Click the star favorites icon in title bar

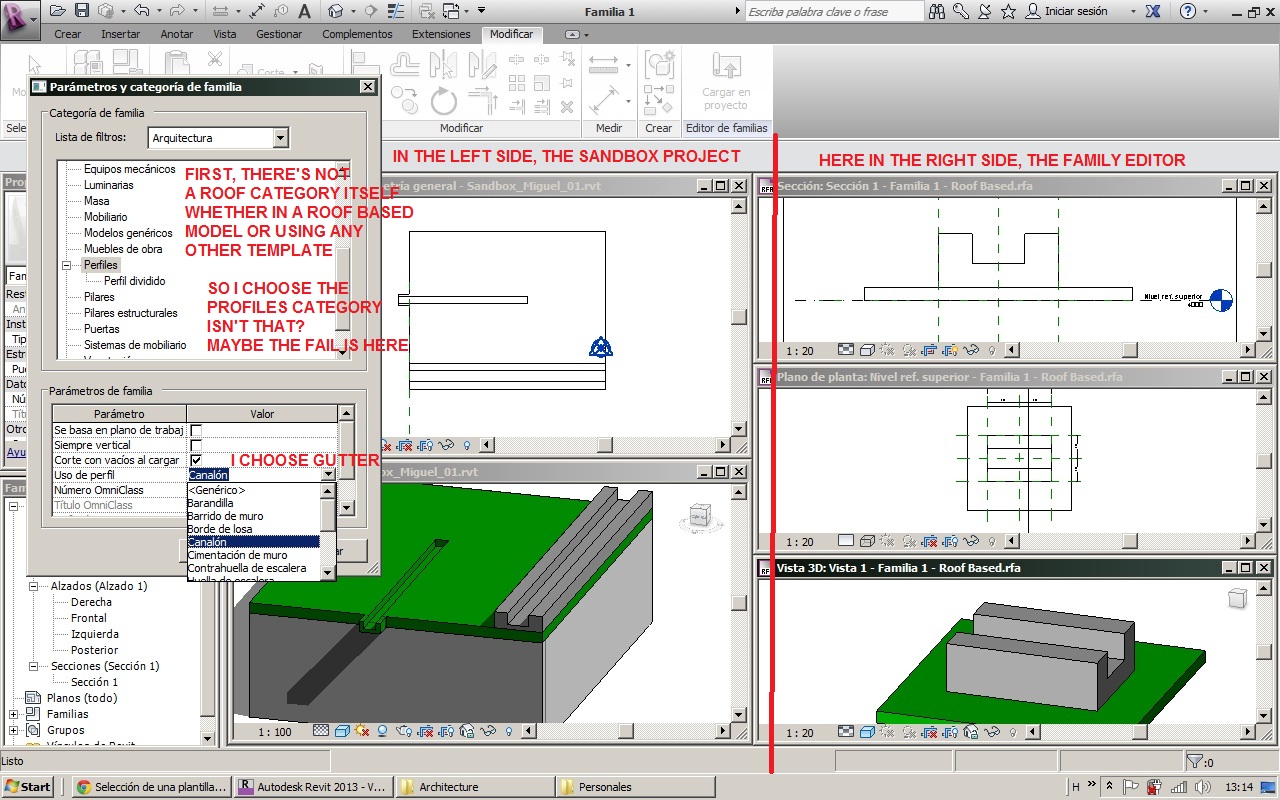pyautogui.click(x=1008, y=11)
